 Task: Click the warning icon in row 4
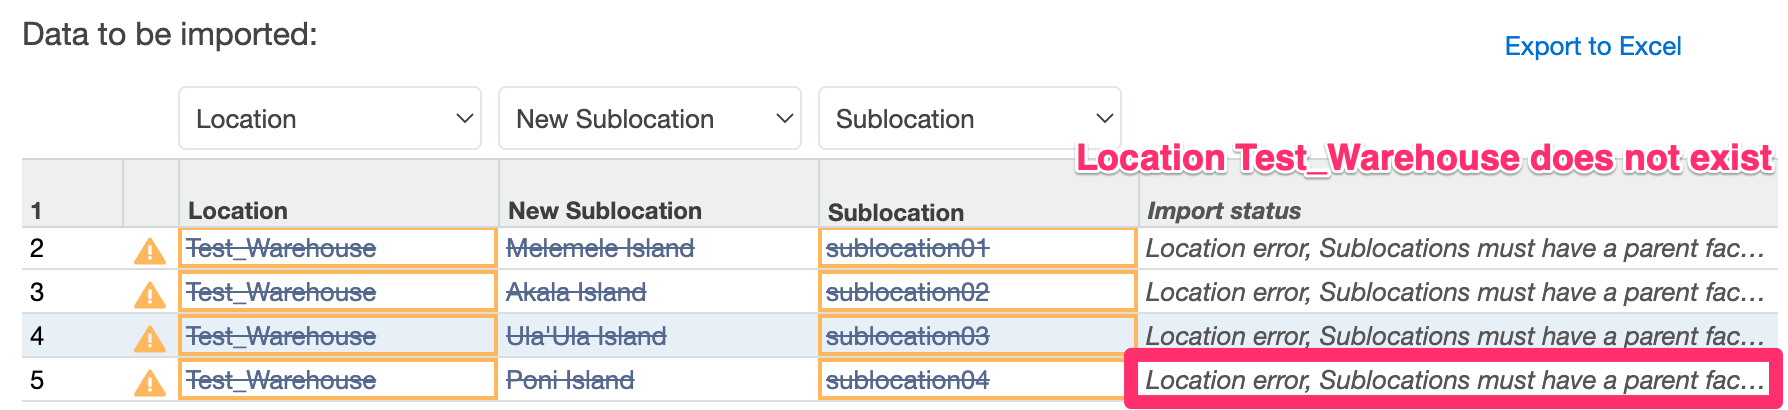pos(150,338)
